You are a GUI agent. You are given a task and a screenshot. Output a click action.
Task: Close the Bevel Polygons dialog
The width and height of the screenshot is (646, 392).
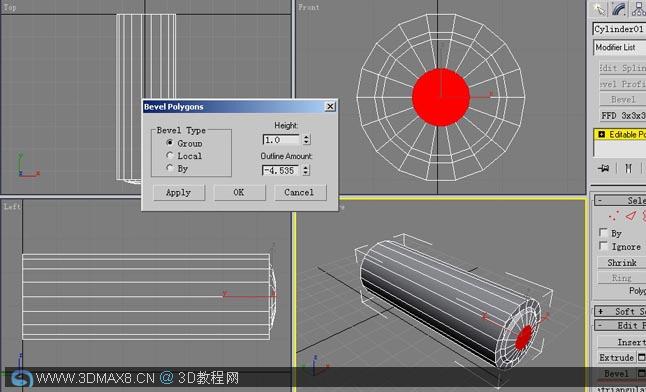point(330,106)
